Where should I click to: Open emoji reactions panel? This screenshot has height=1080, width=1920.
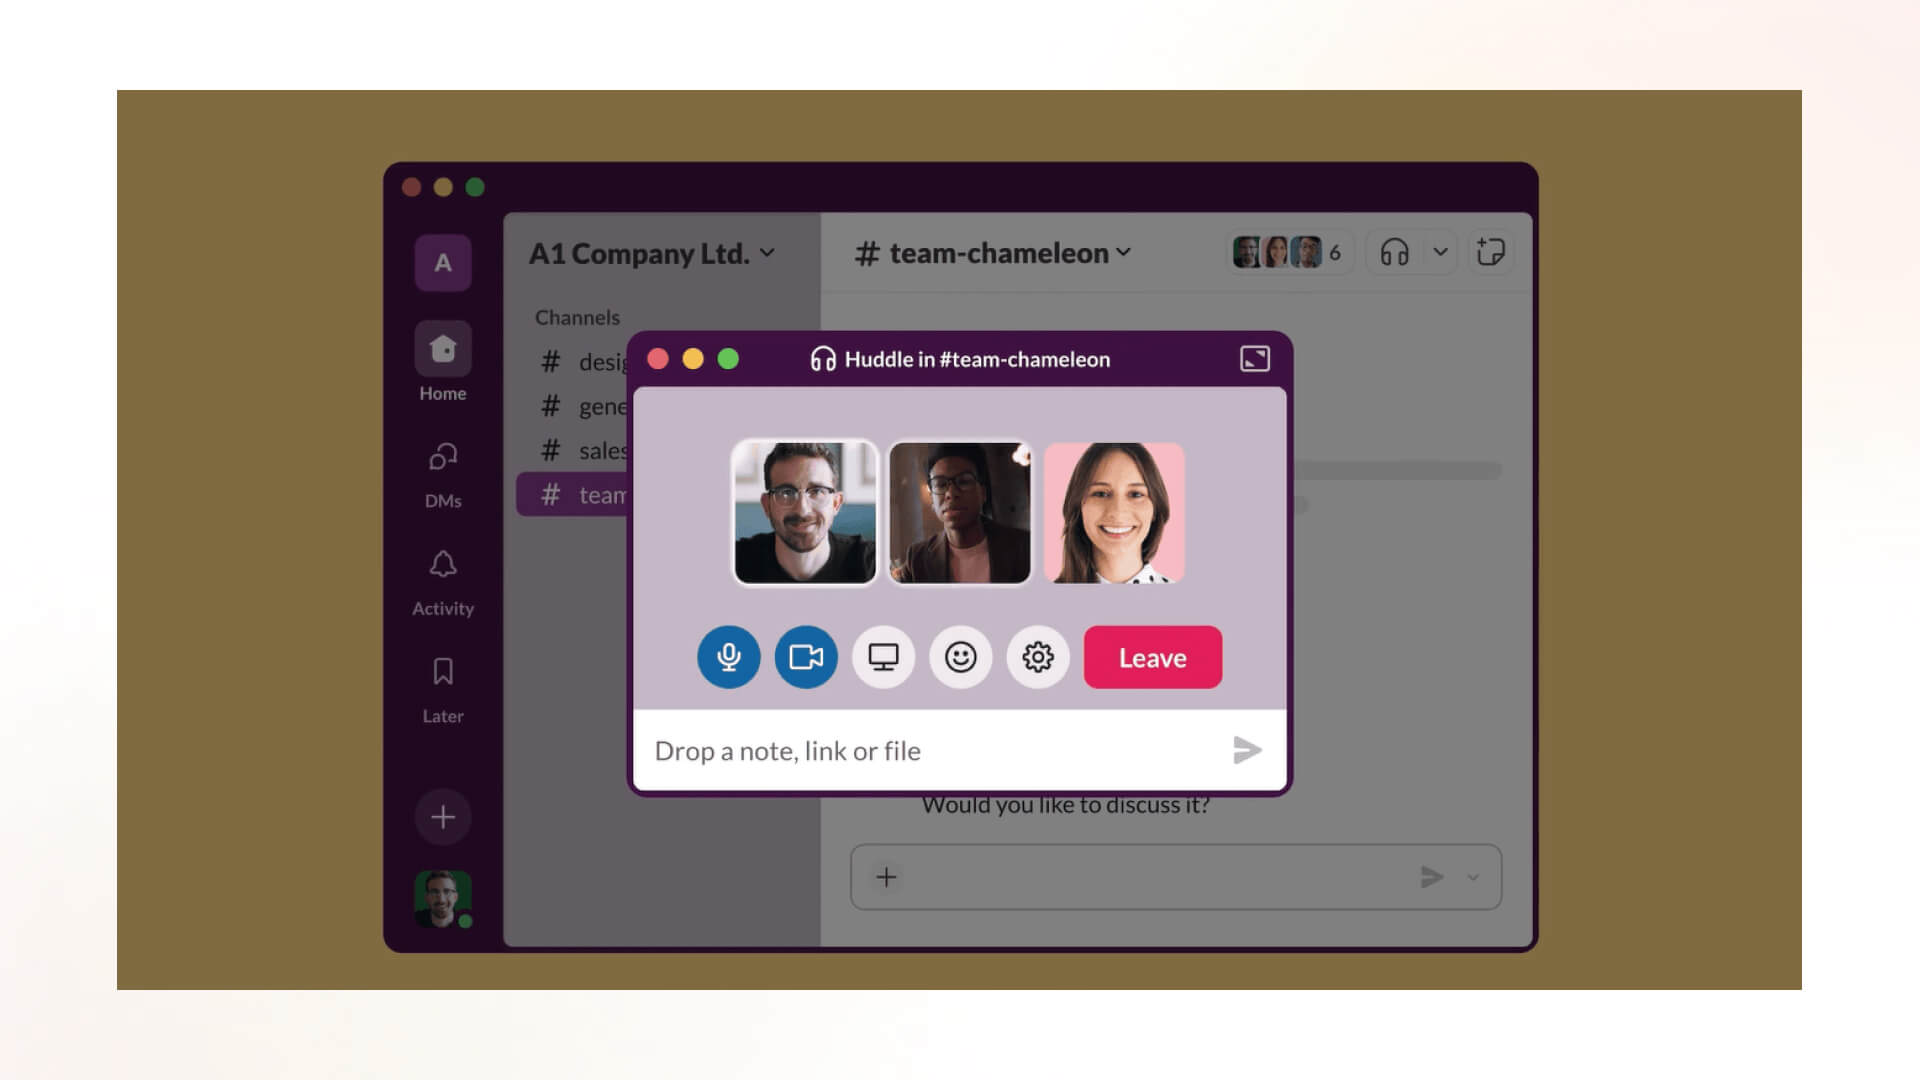[961, 657]
